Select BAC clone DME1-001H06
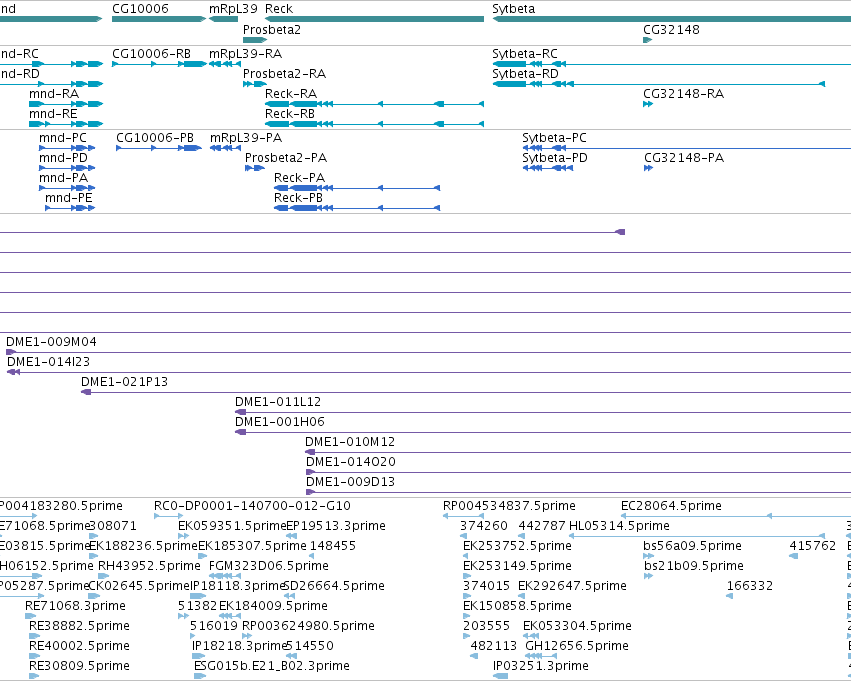The width and height of the screenshot is (851, 681). [x=280, y=422]
